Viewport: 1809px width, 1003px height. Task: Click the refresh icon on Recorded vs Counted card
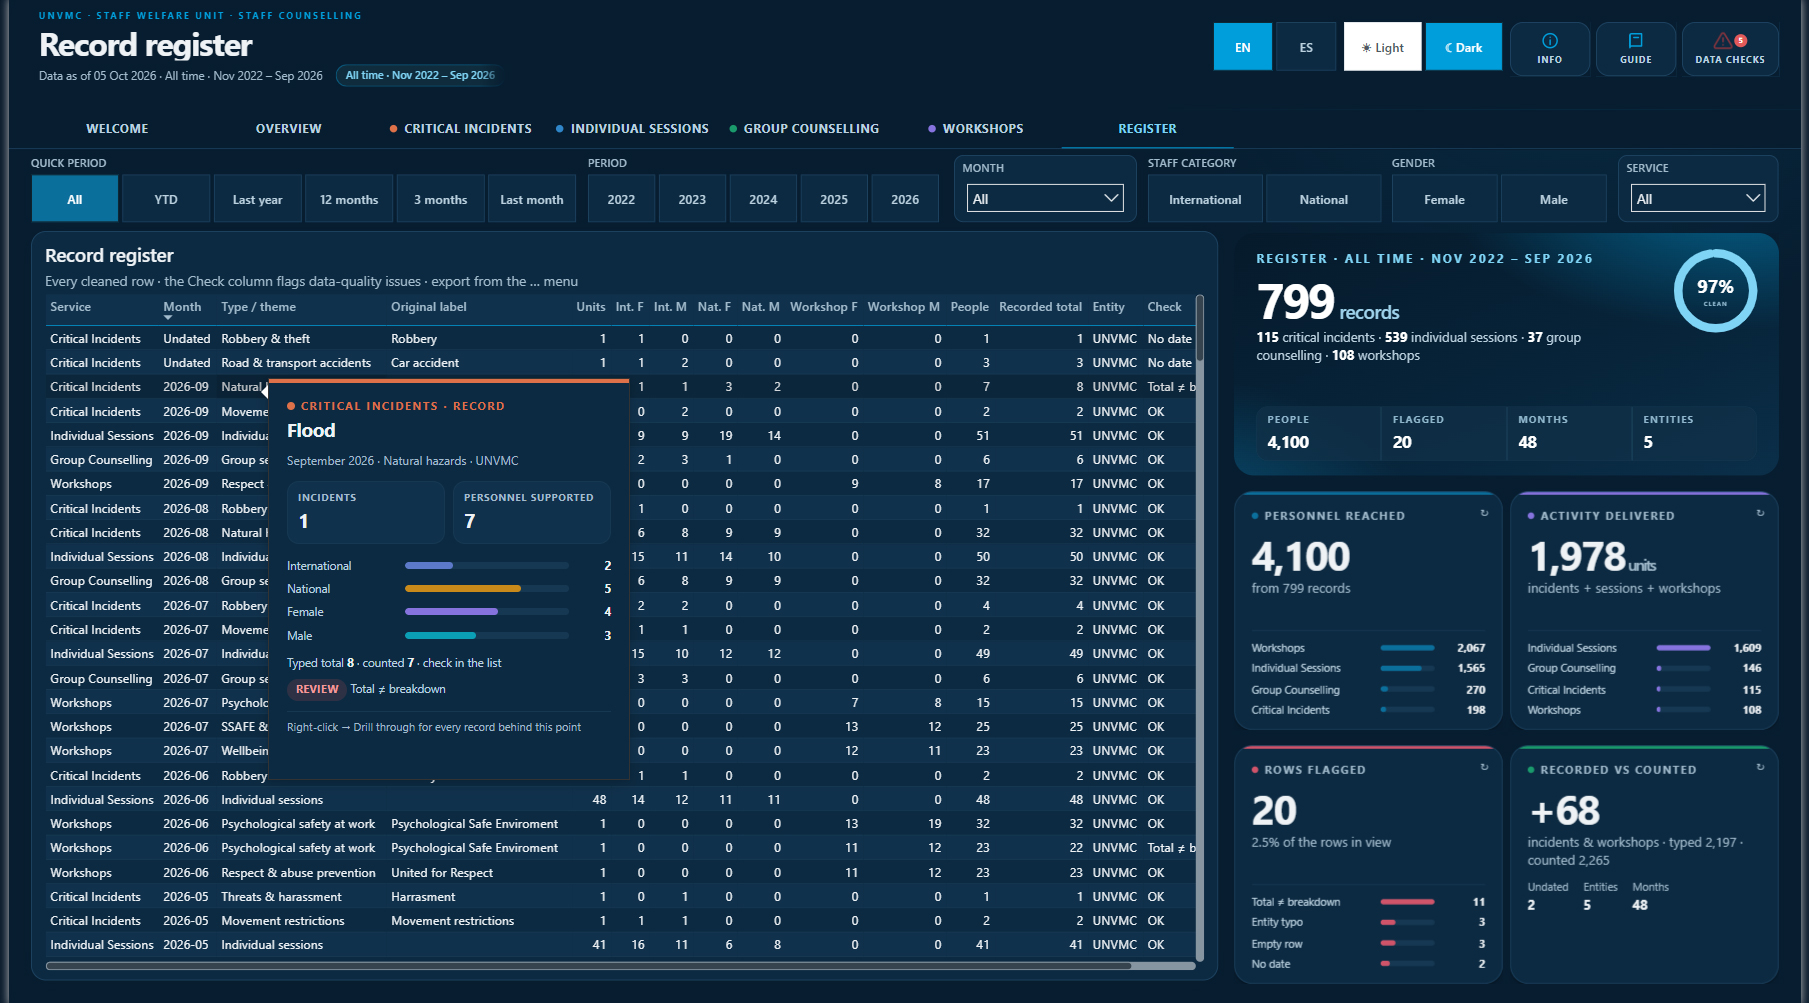tap(1760, 767)
